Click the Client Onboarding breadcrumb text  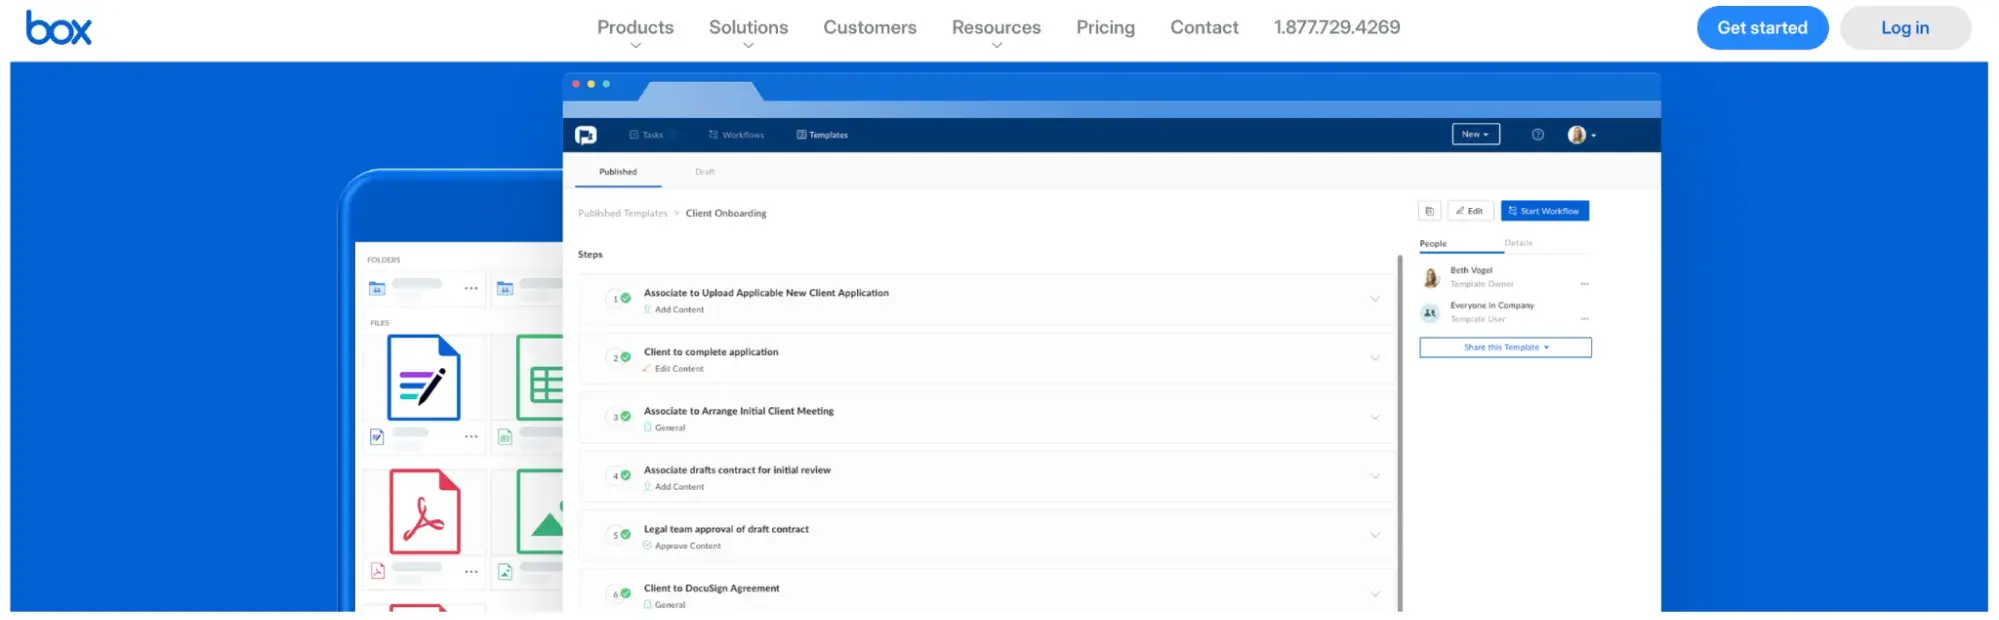[x=726, y=213]
